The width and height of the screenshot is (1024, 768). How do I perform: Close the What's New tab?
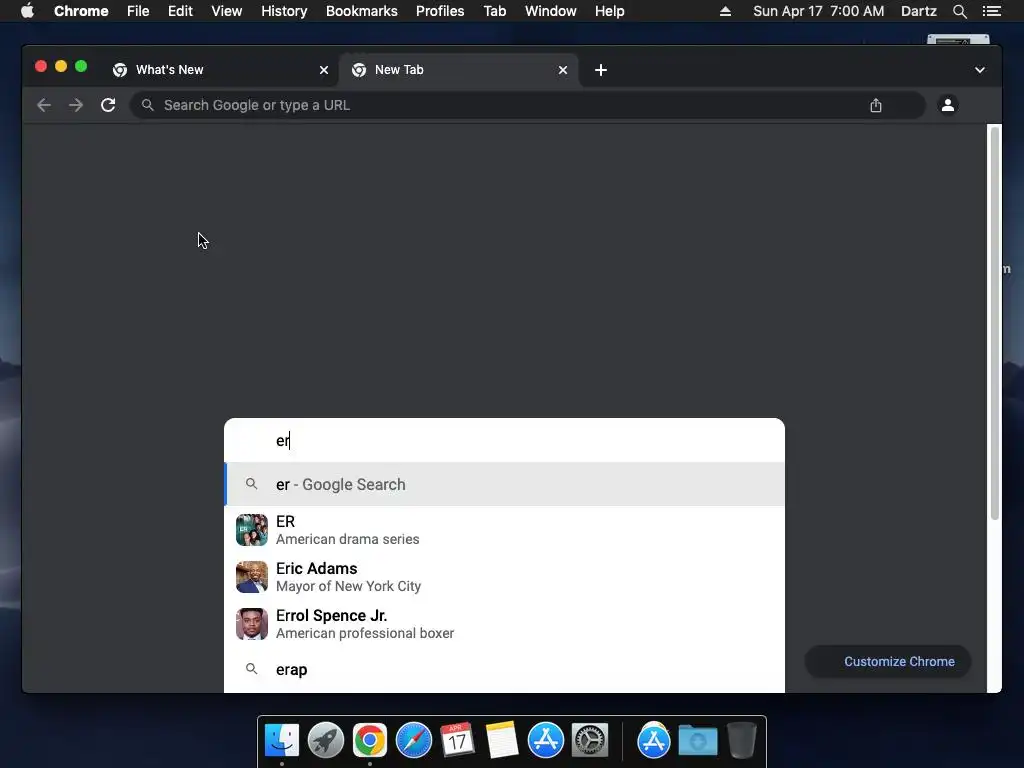pyautogui.click(x=324, y=70)
